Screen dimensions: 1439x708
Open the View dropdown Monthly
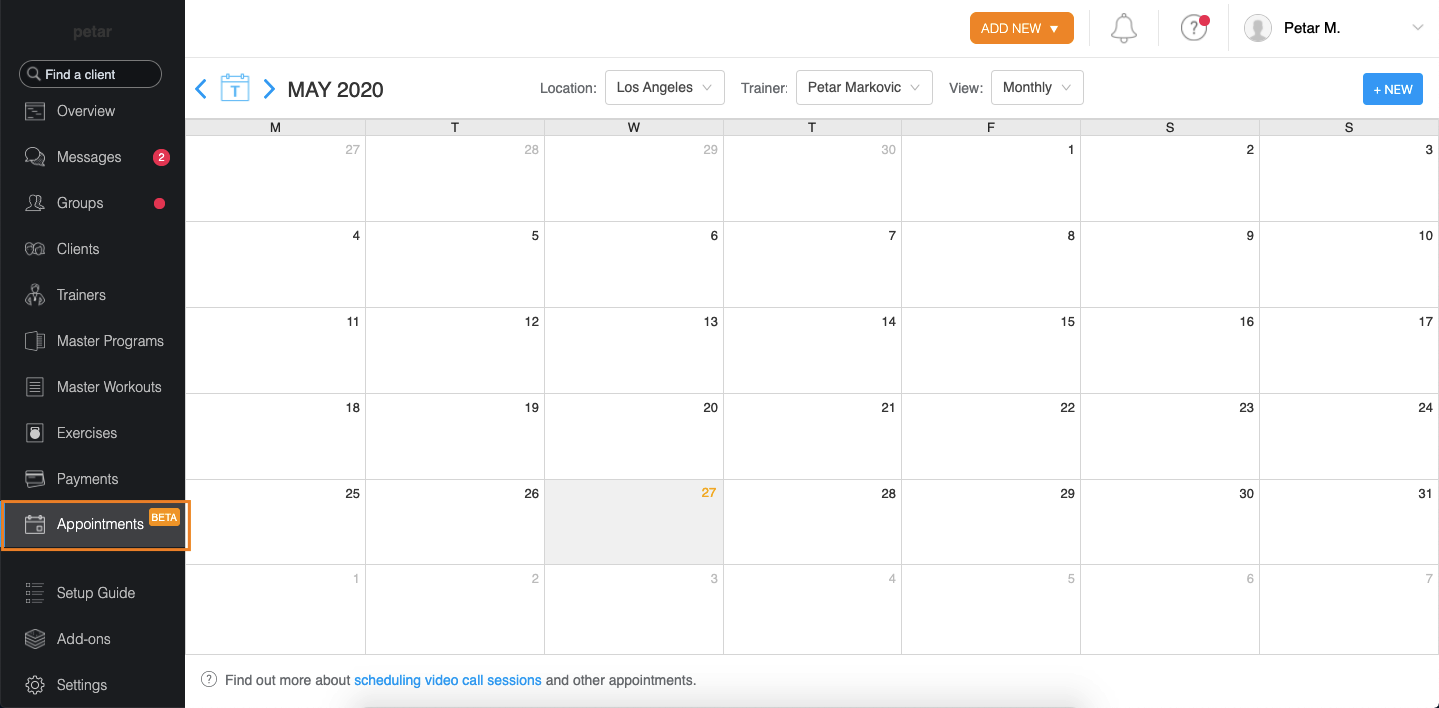[x=1037, y=88]
